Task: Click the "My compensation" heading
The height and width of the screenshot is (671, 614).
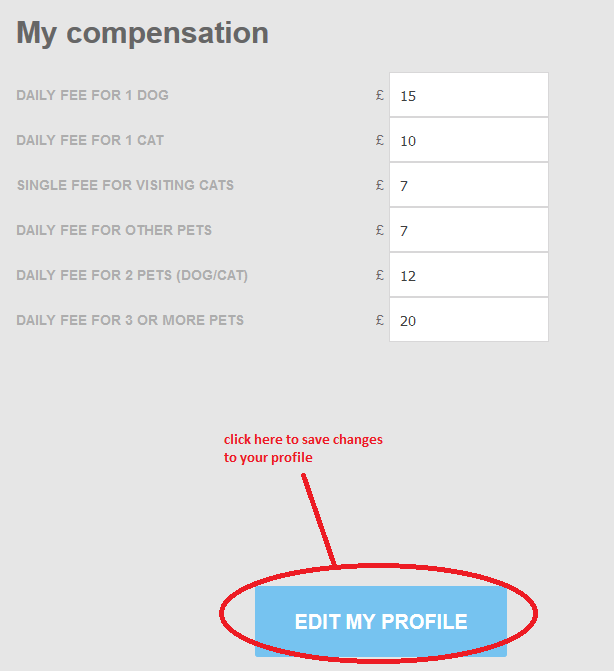Action: click(x=143, y=33)
